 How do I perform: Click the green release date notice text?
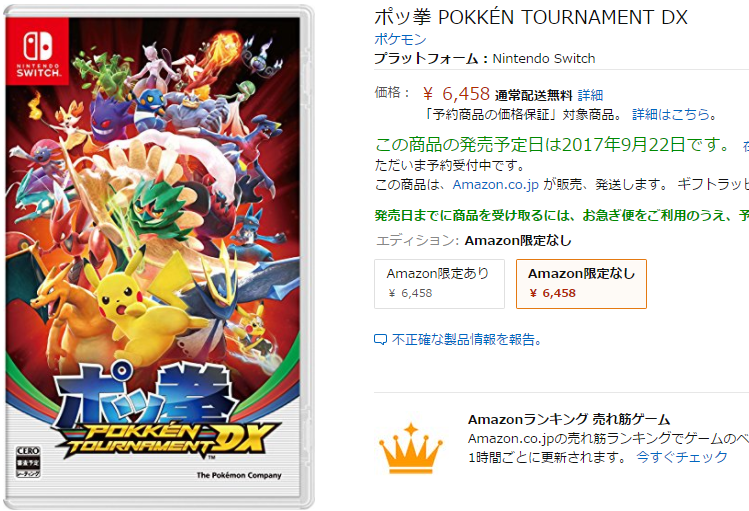[x=552, y=144]
